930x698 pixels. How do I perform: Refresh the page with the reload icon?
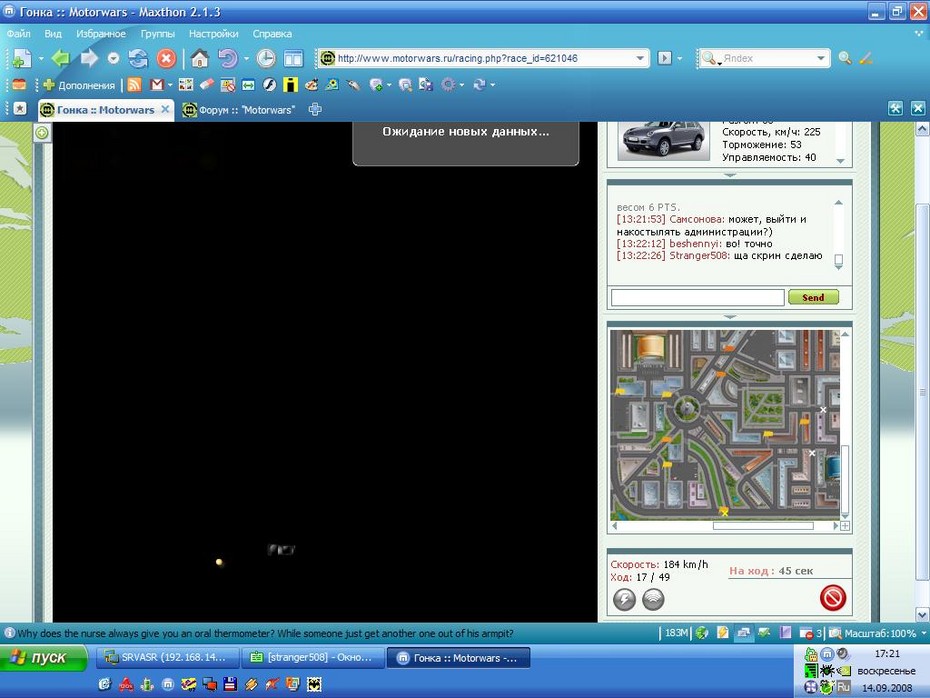(138, 58)
